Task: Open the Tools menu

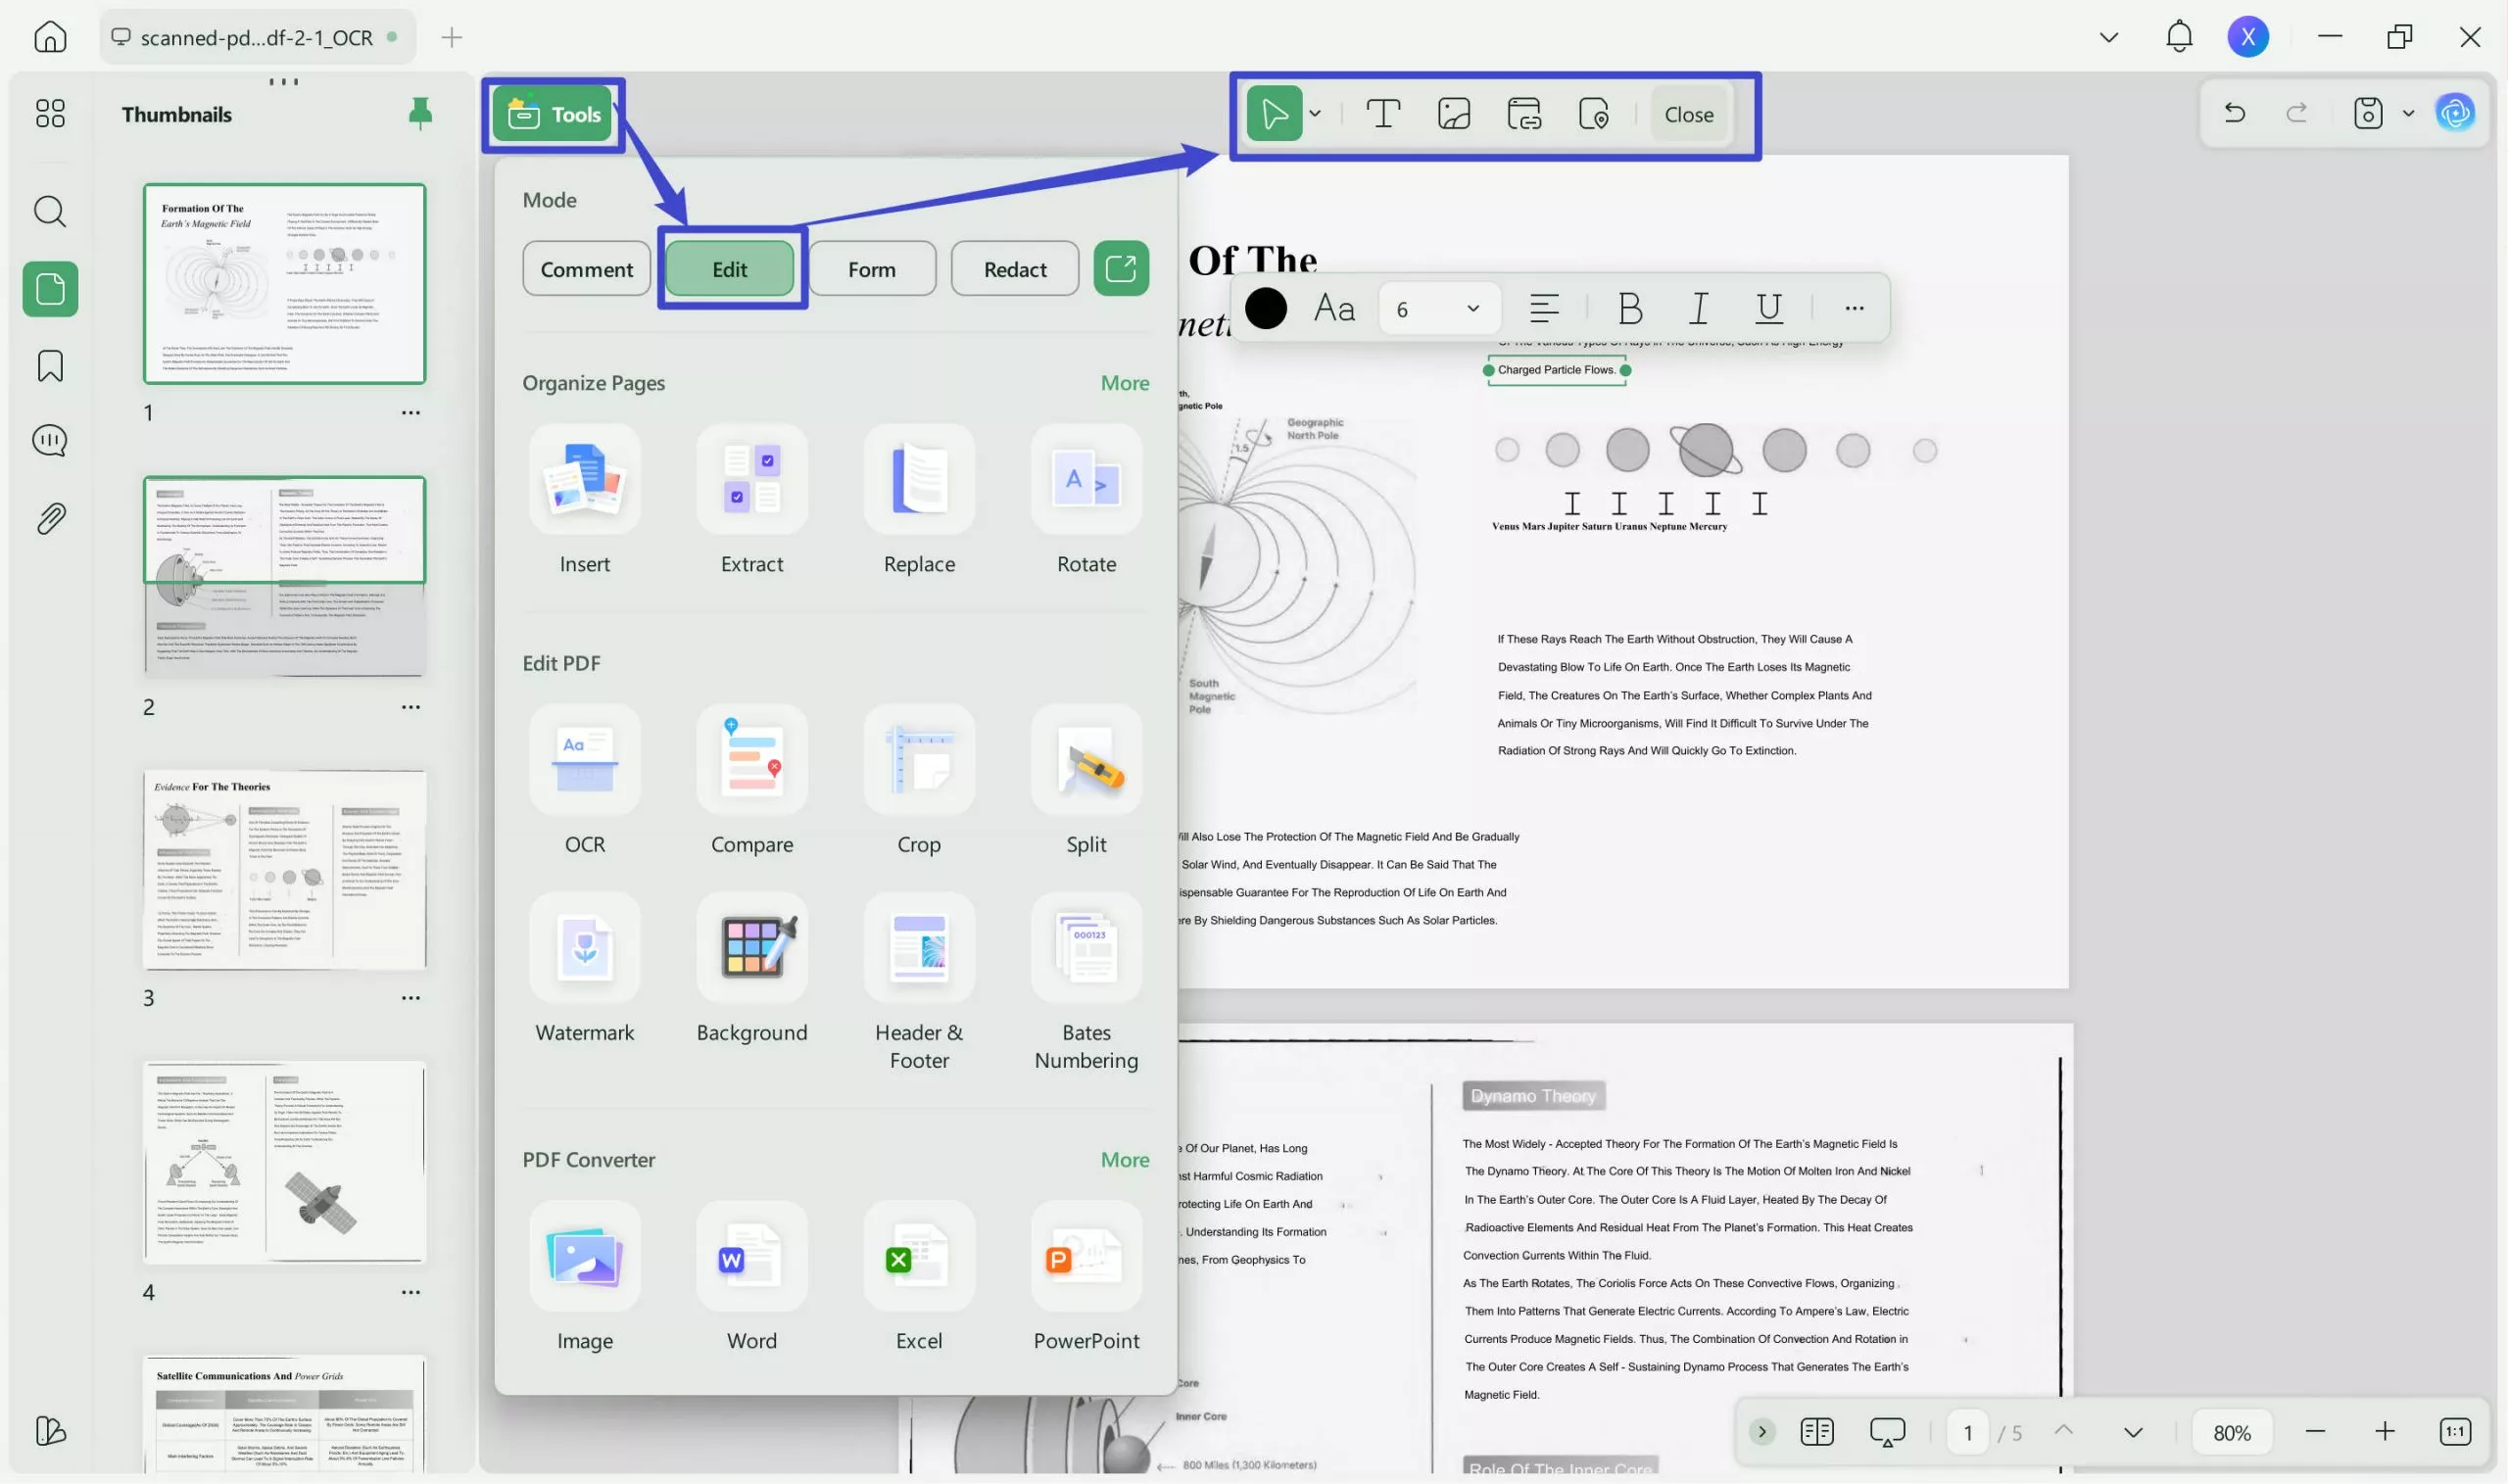Action: [553, 113]
